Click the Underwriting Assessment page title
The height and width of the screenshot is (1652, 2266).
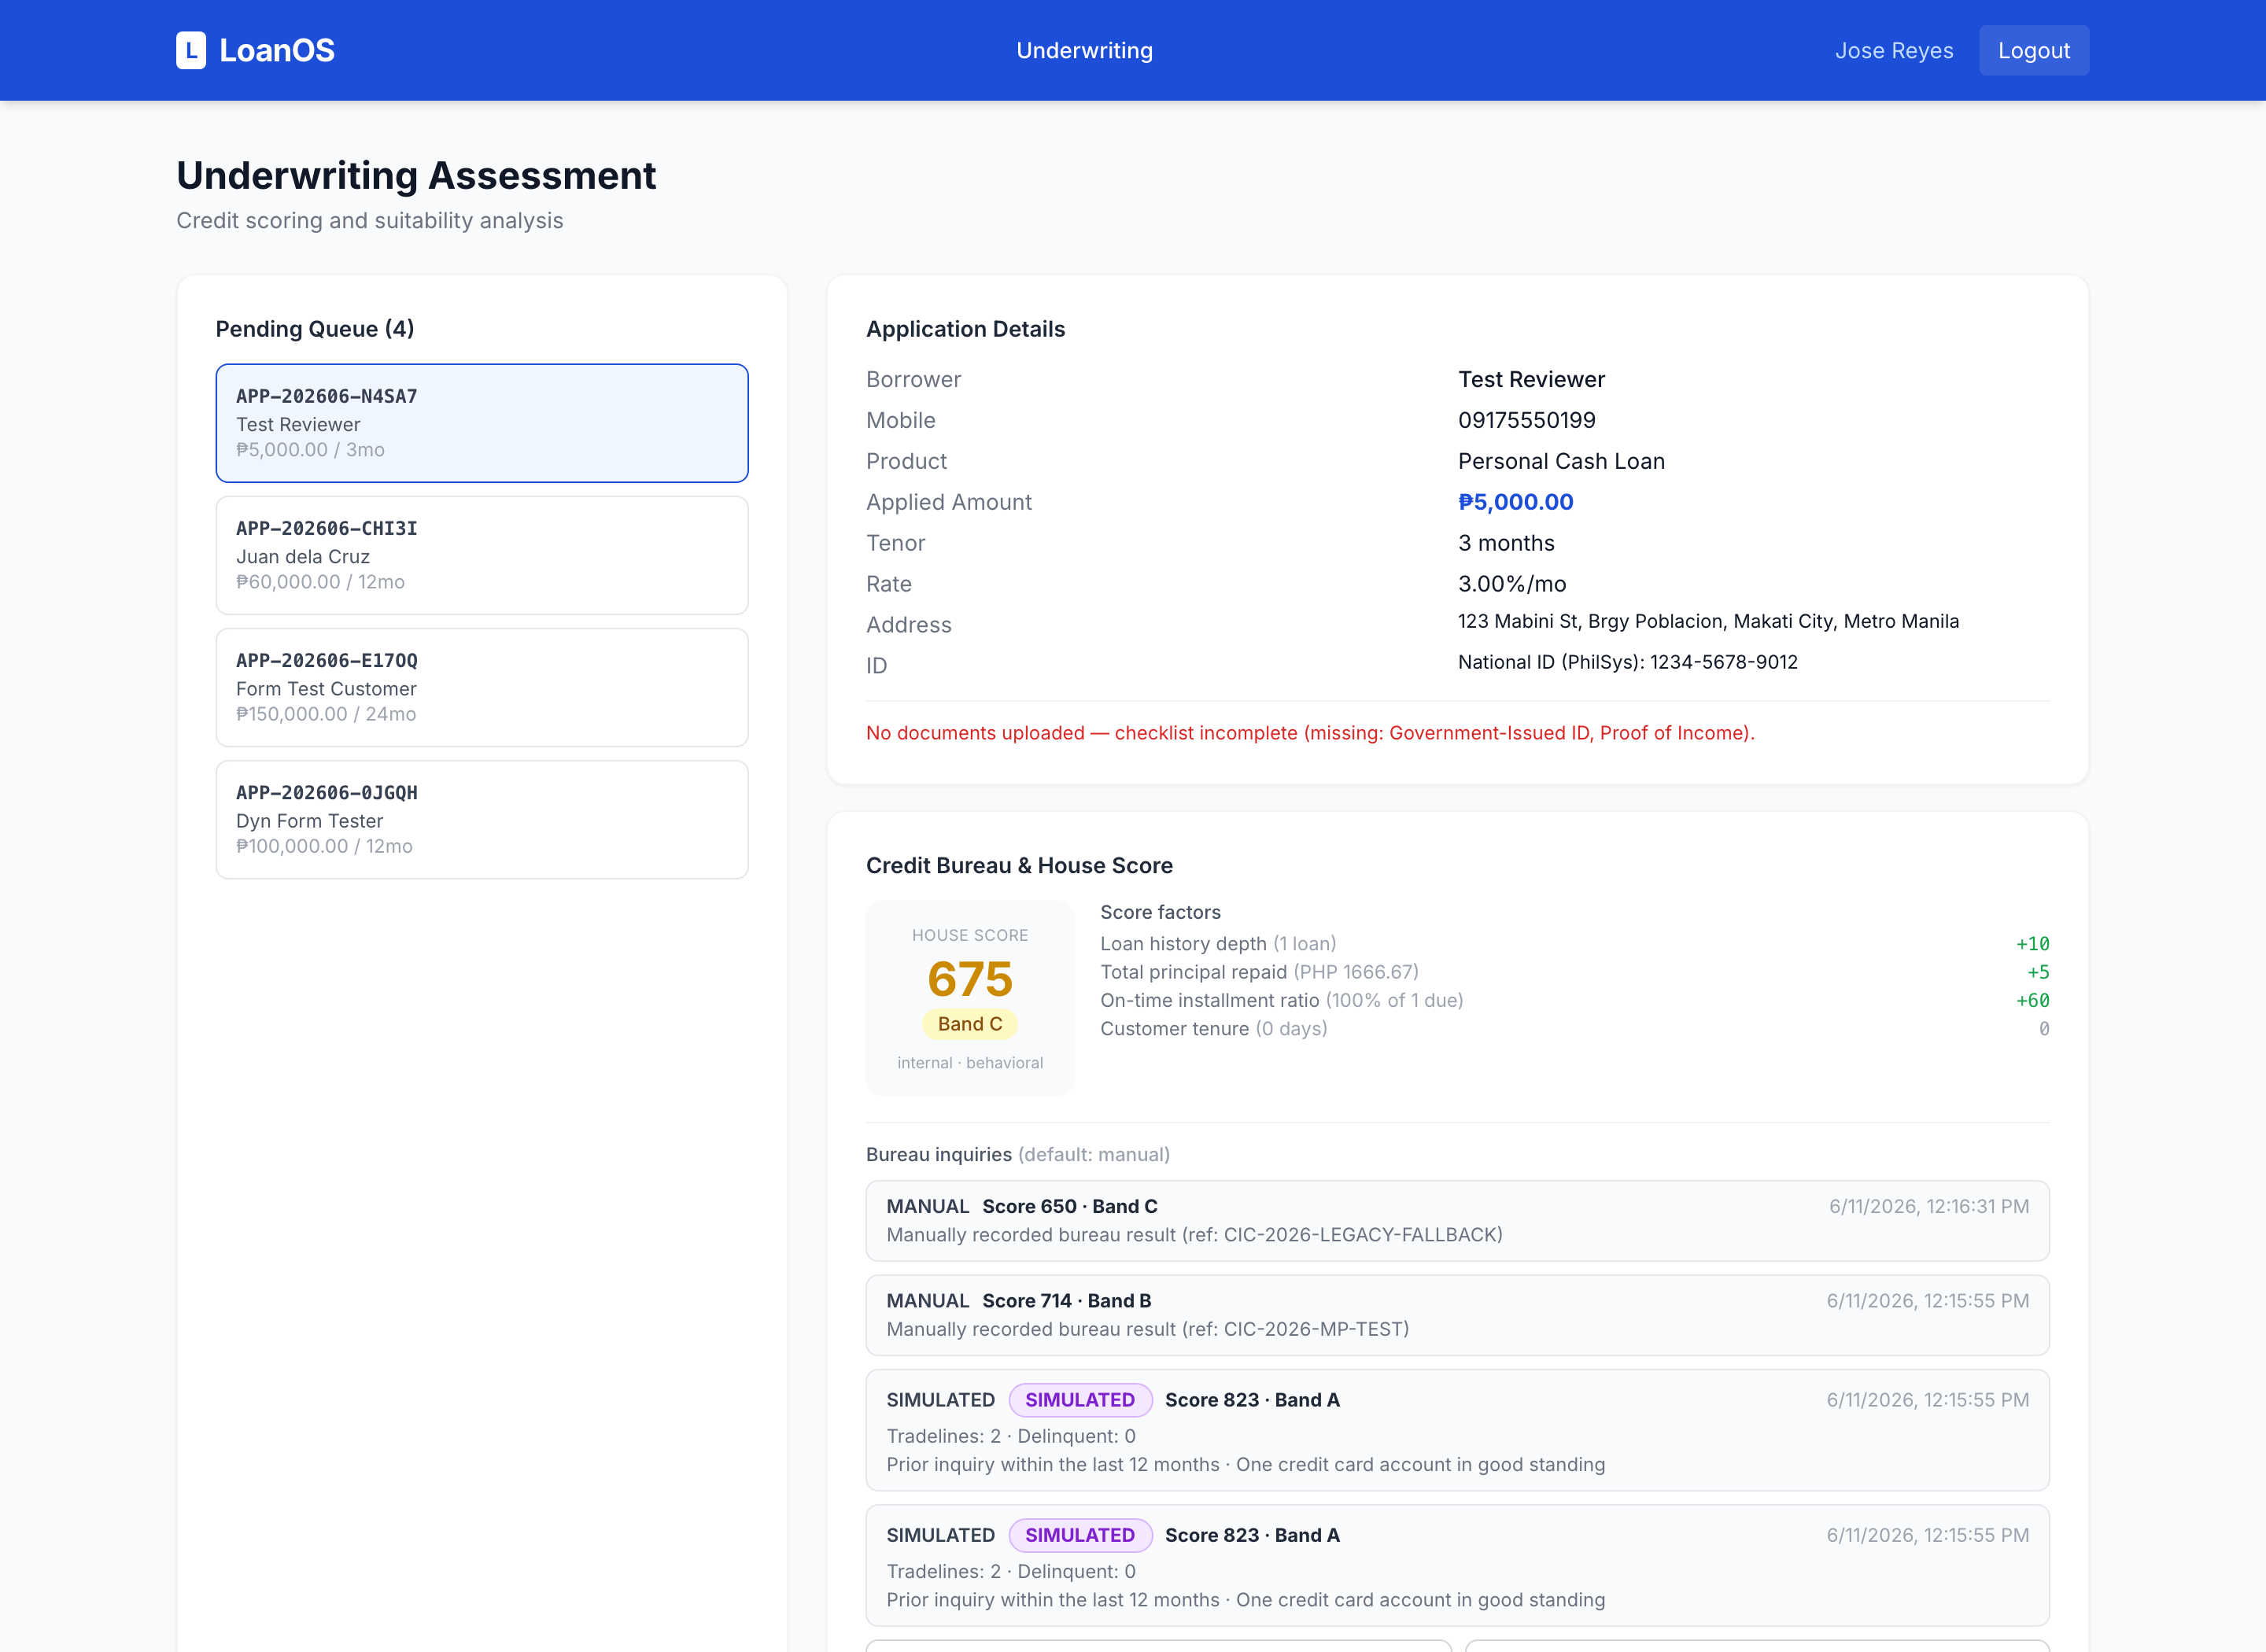point(416,175)
